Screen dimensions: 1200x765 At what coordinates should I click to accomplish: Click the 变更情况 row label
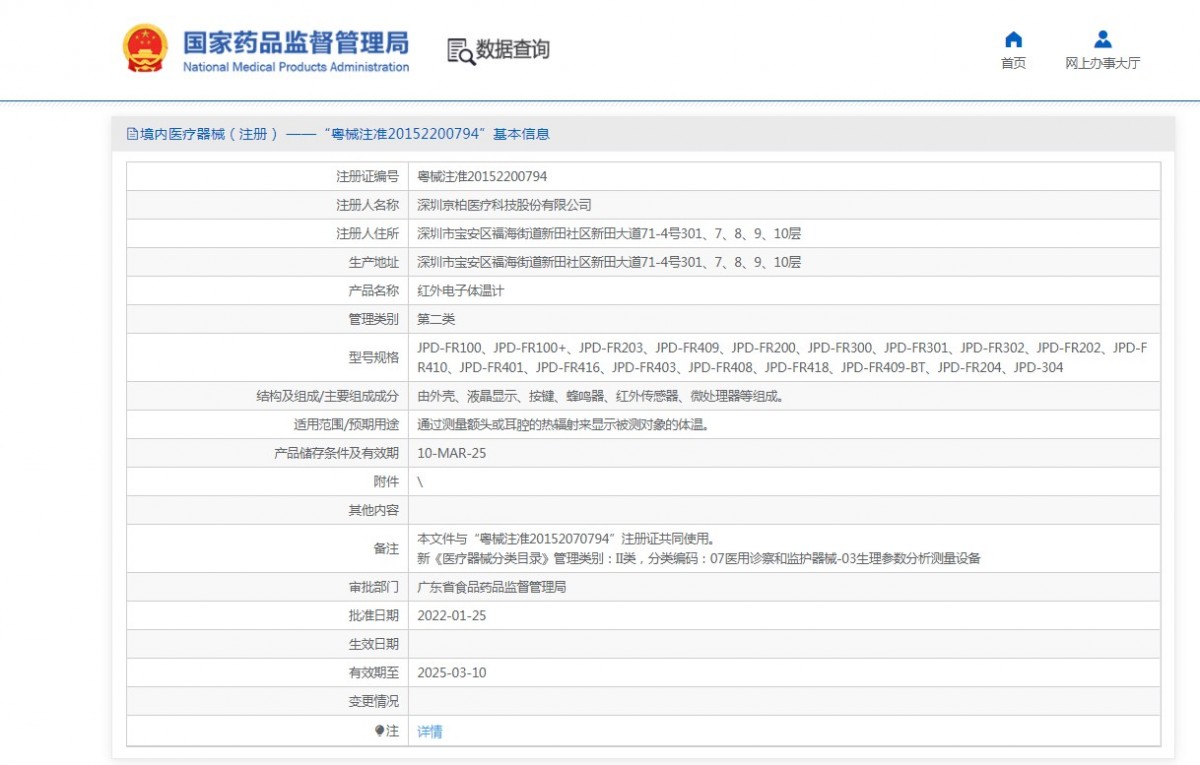373,702
